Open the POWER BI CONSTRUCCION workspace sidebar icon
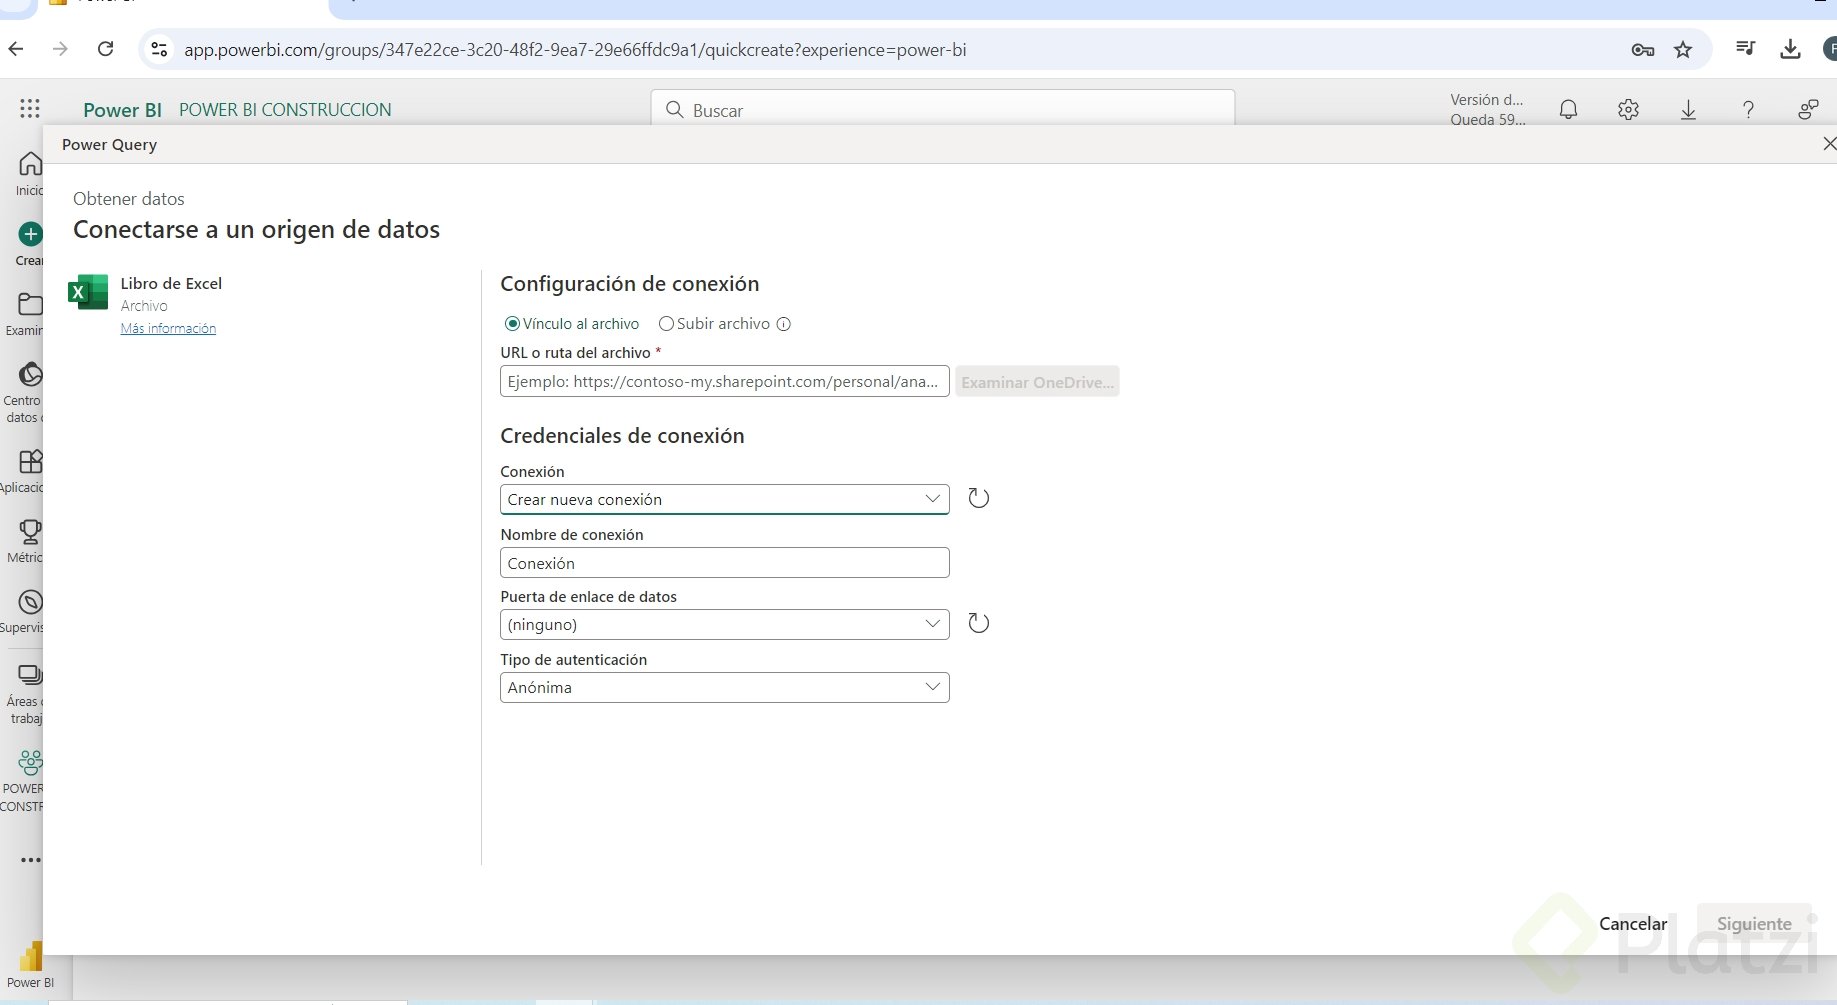1837x1005 pixels. click(31, 763)
